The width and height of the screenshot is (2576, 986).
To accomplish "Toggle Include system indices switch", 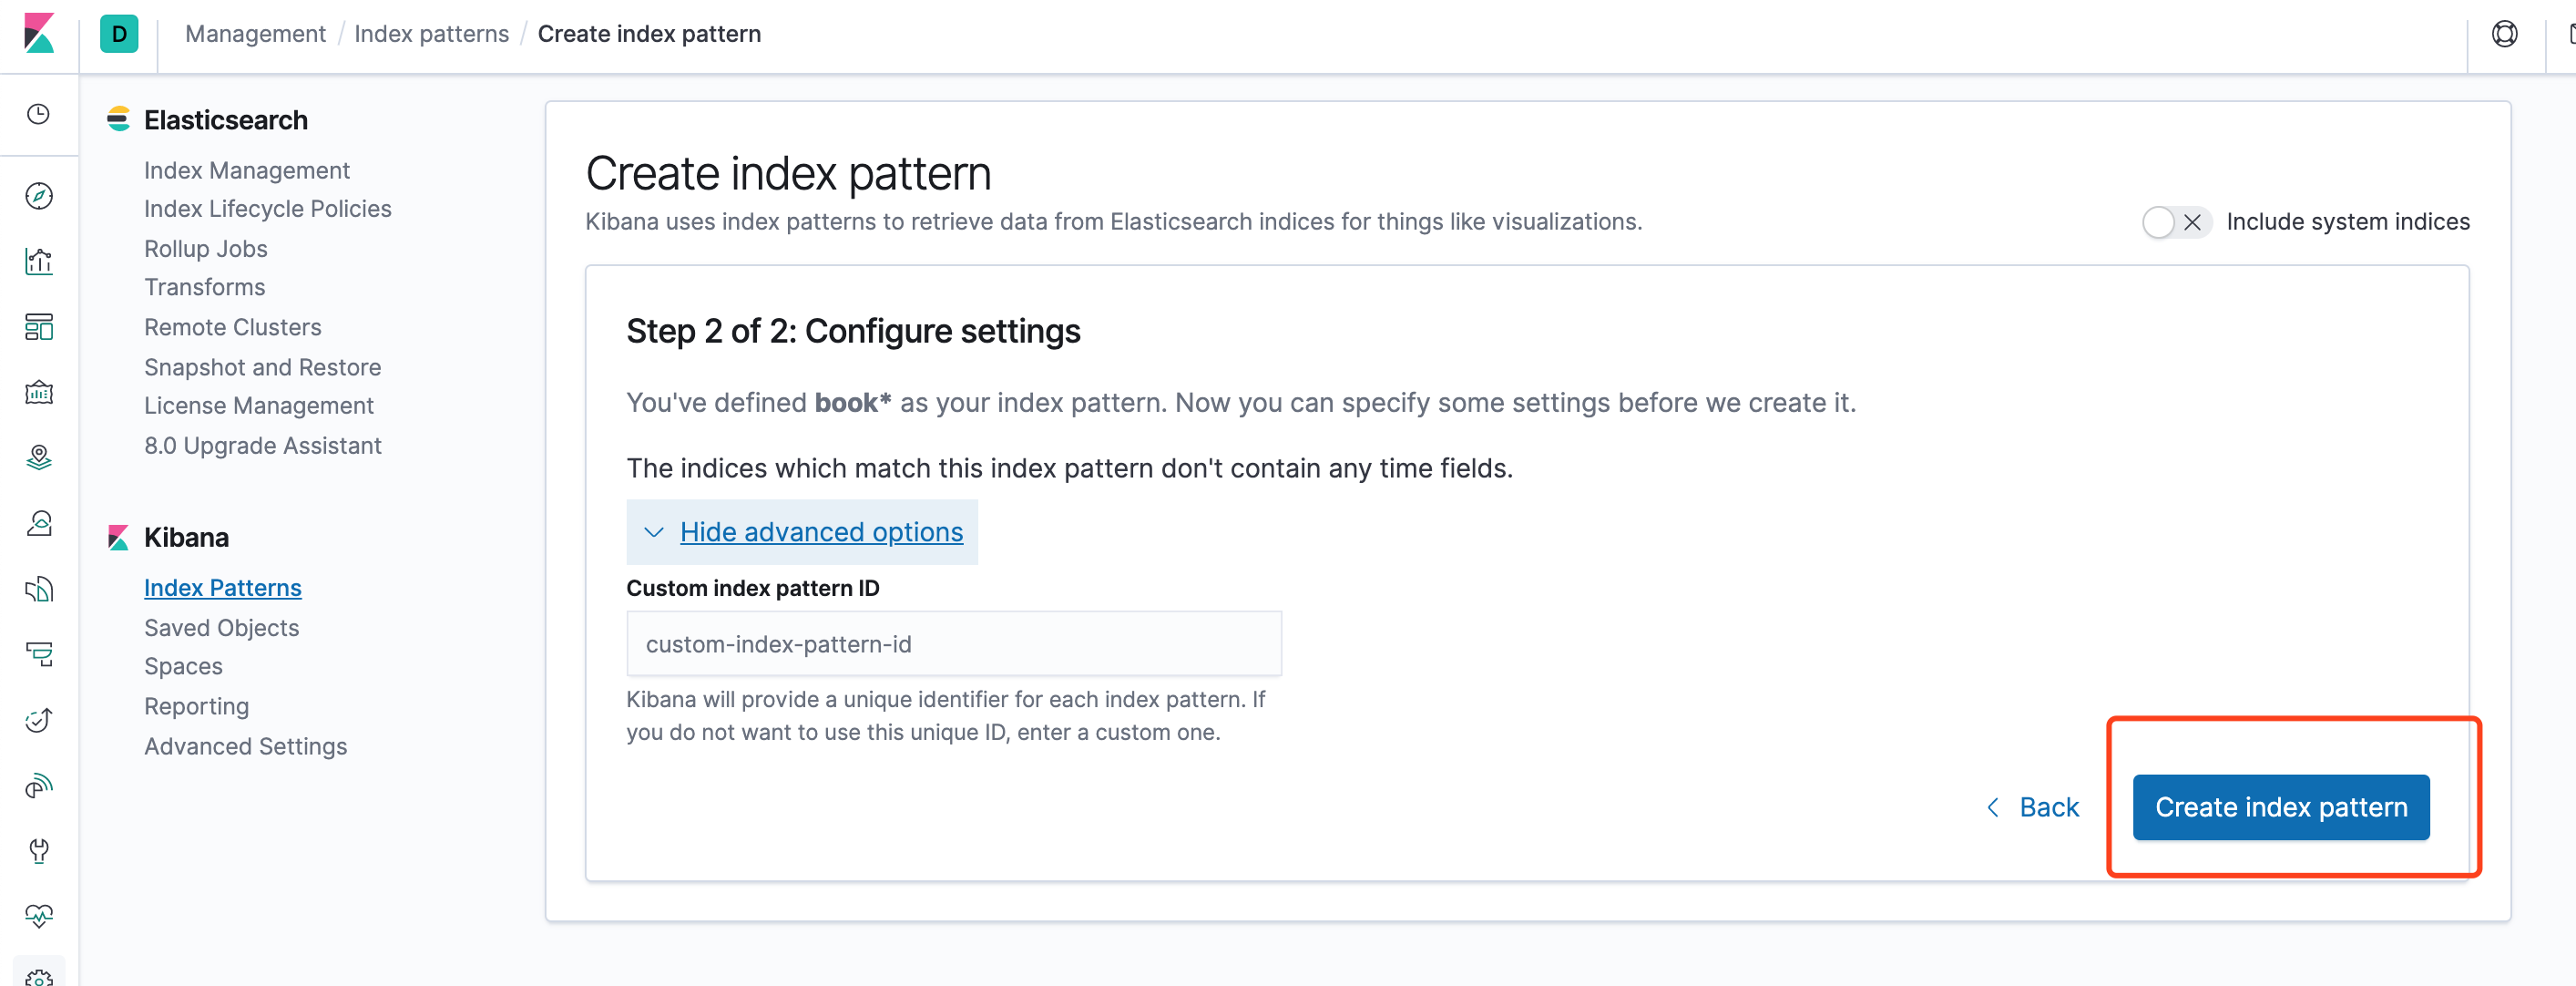I will [2175, 222].
